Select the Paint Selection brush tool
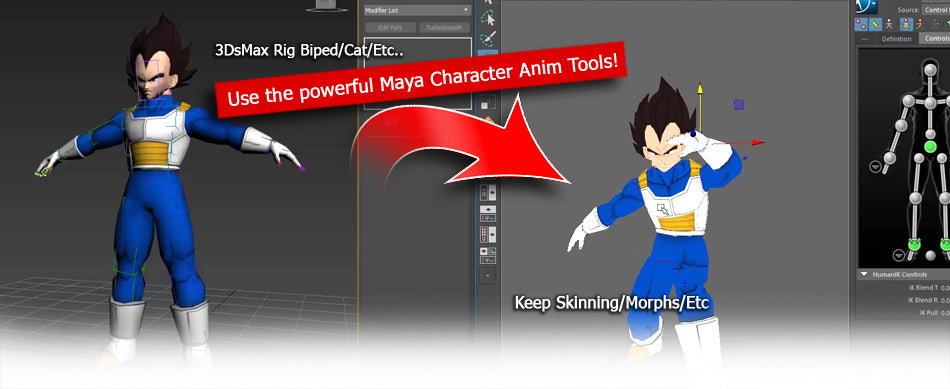The width and height of the screenshot is (950, 389). tap(488, 39)
